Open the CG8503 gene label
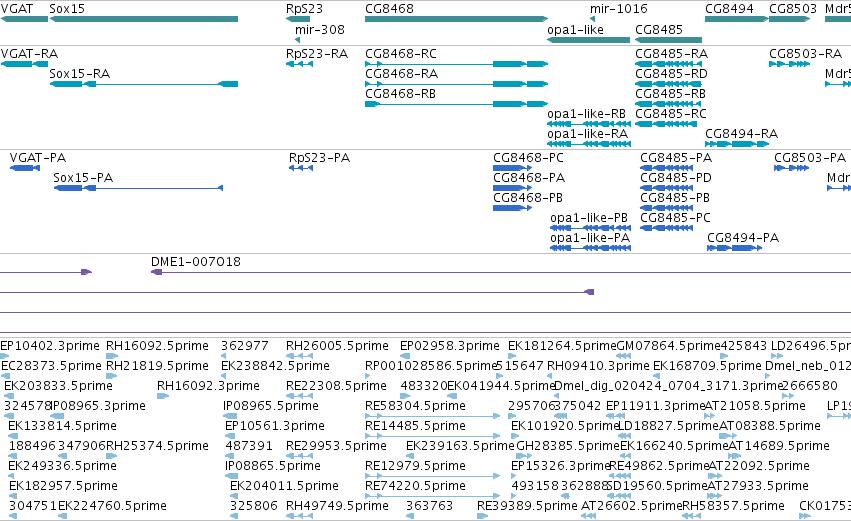This screenshot has width=851, height=521. click(793, 9)
